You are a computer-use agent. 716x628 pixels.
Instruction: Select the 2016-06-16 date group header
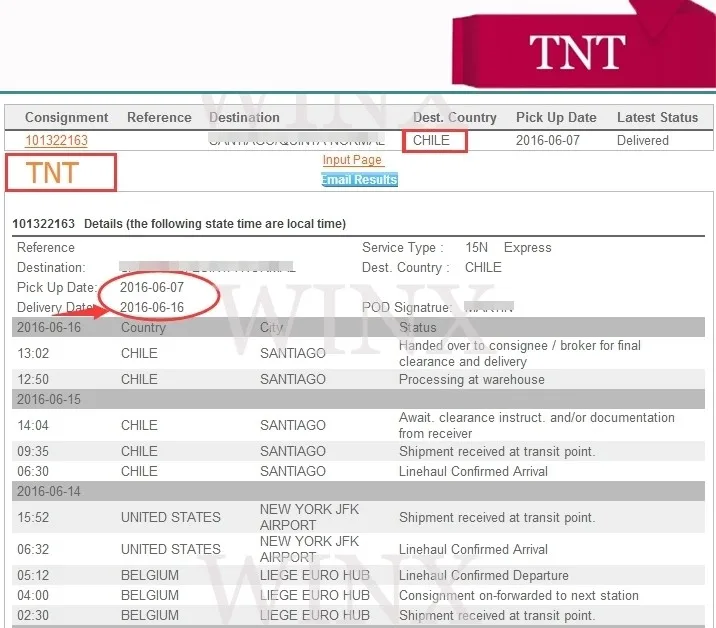tap(49, 327)
